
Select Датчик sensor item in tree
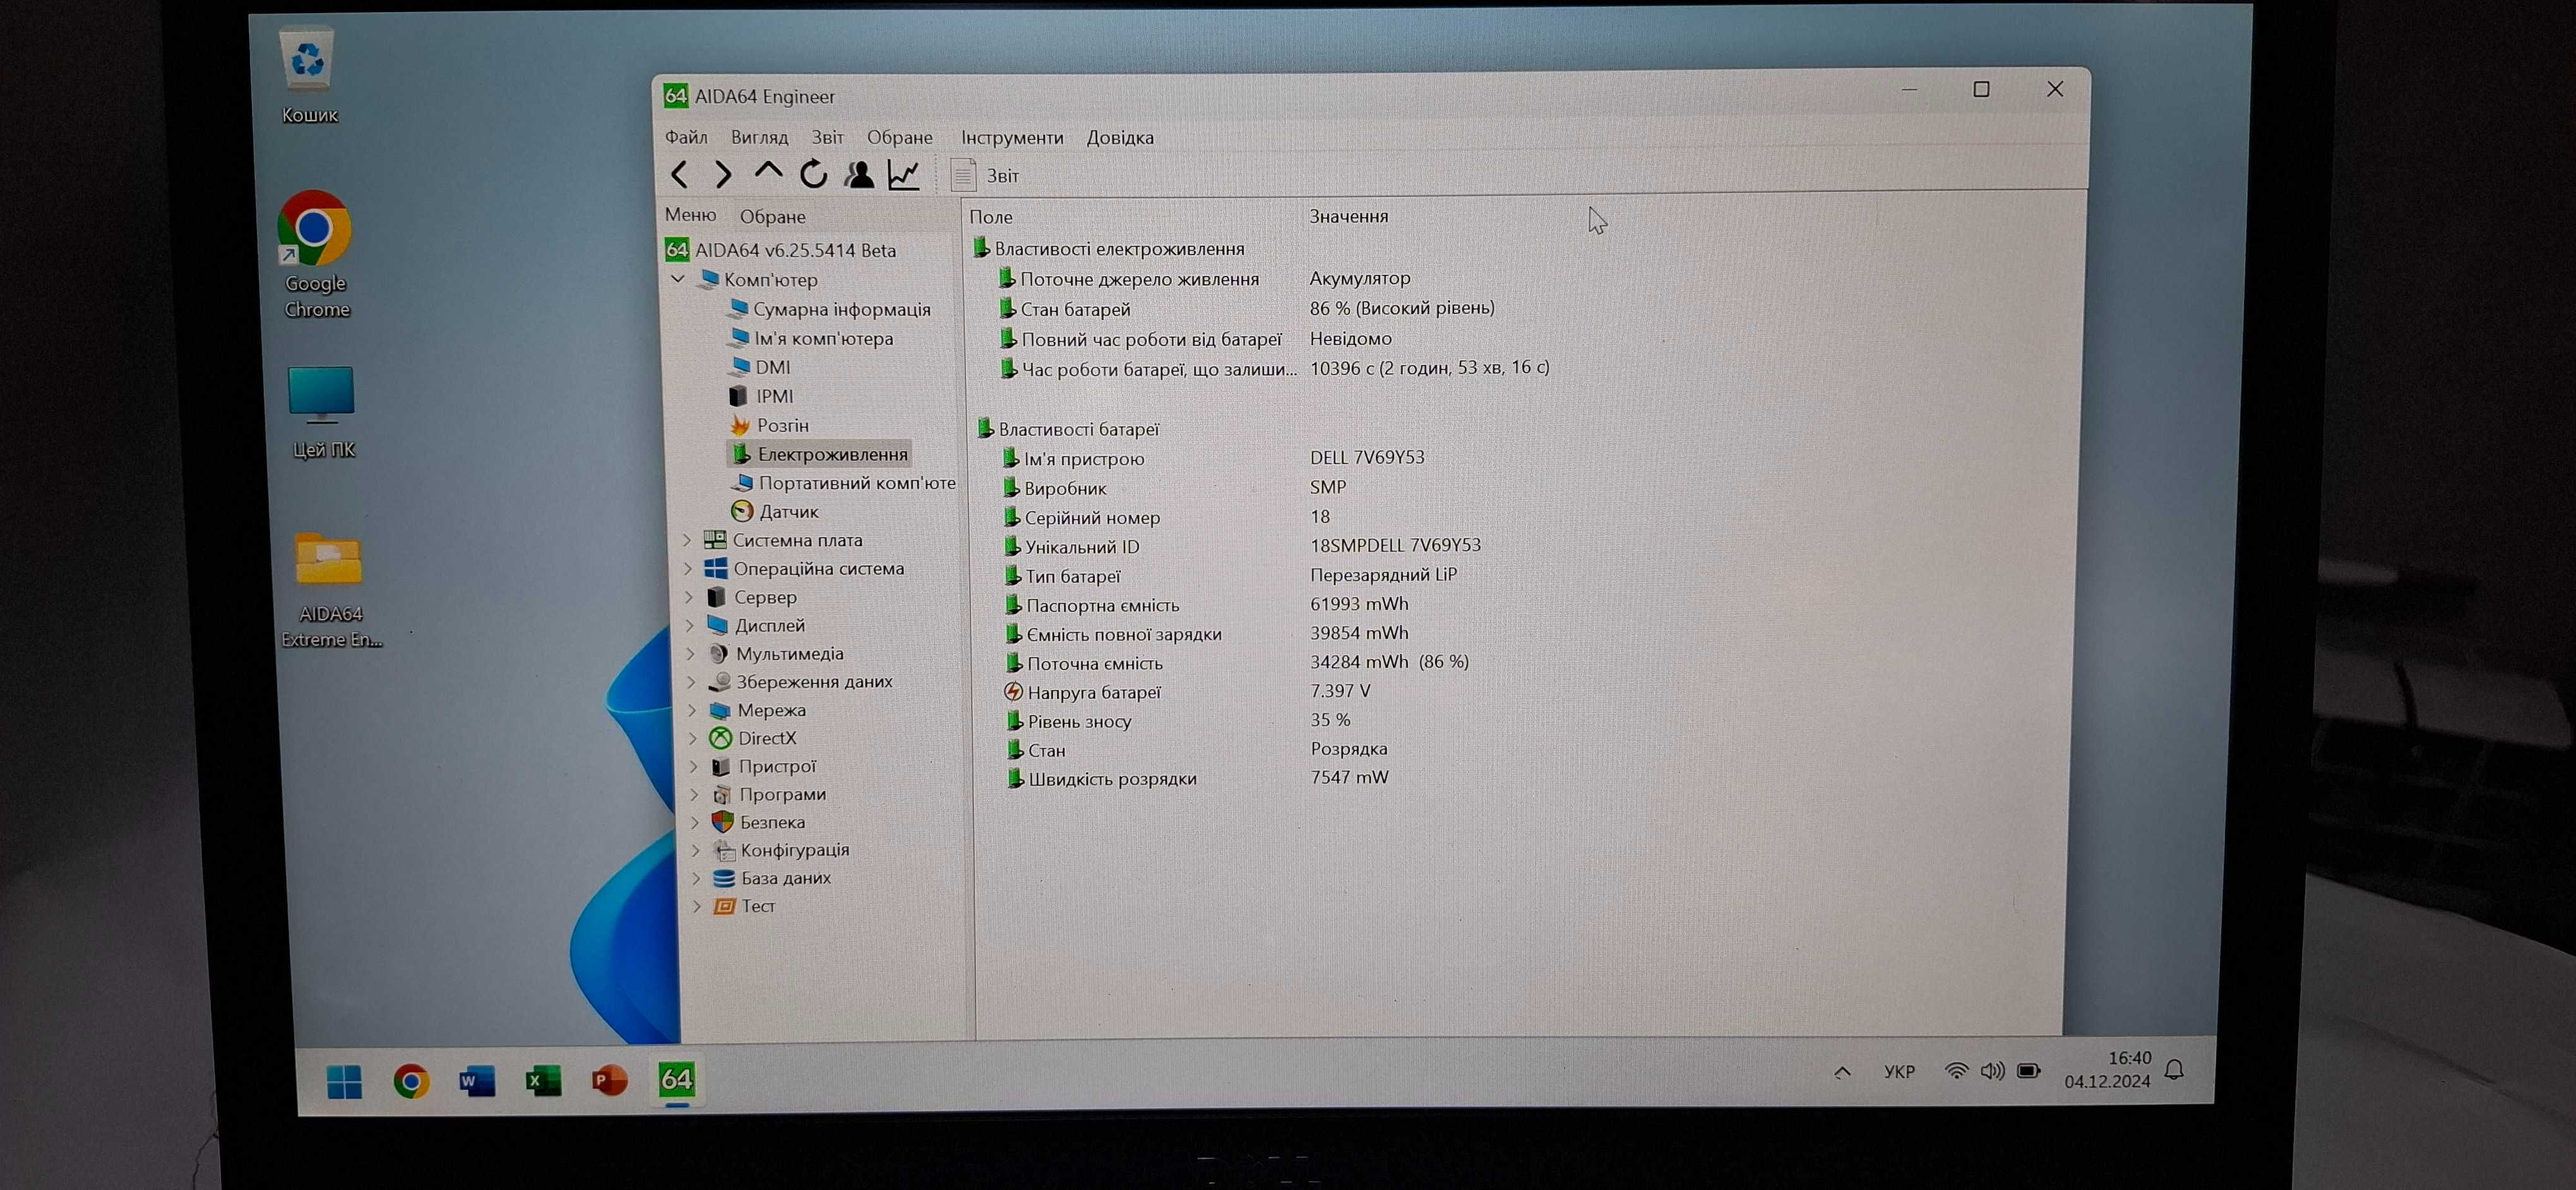point(788,511)
